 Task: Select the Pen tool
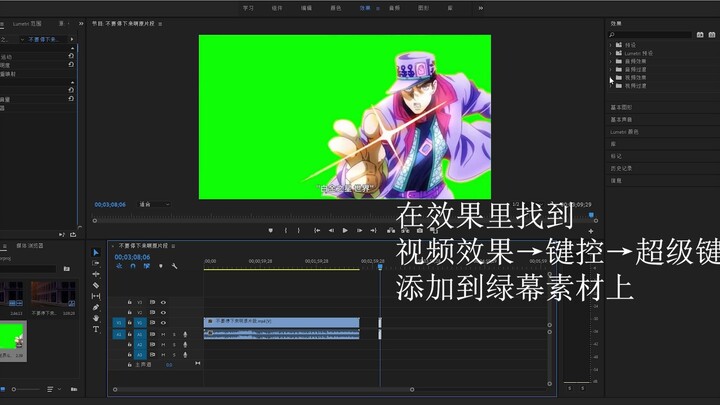(96, 307)
